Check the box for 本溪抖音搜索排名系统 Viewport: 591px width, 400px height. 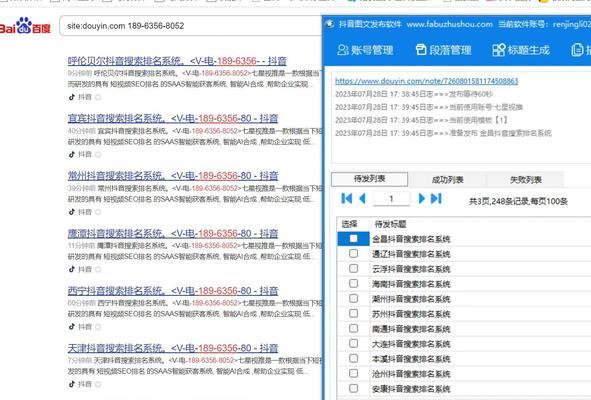tap(353, 358)
